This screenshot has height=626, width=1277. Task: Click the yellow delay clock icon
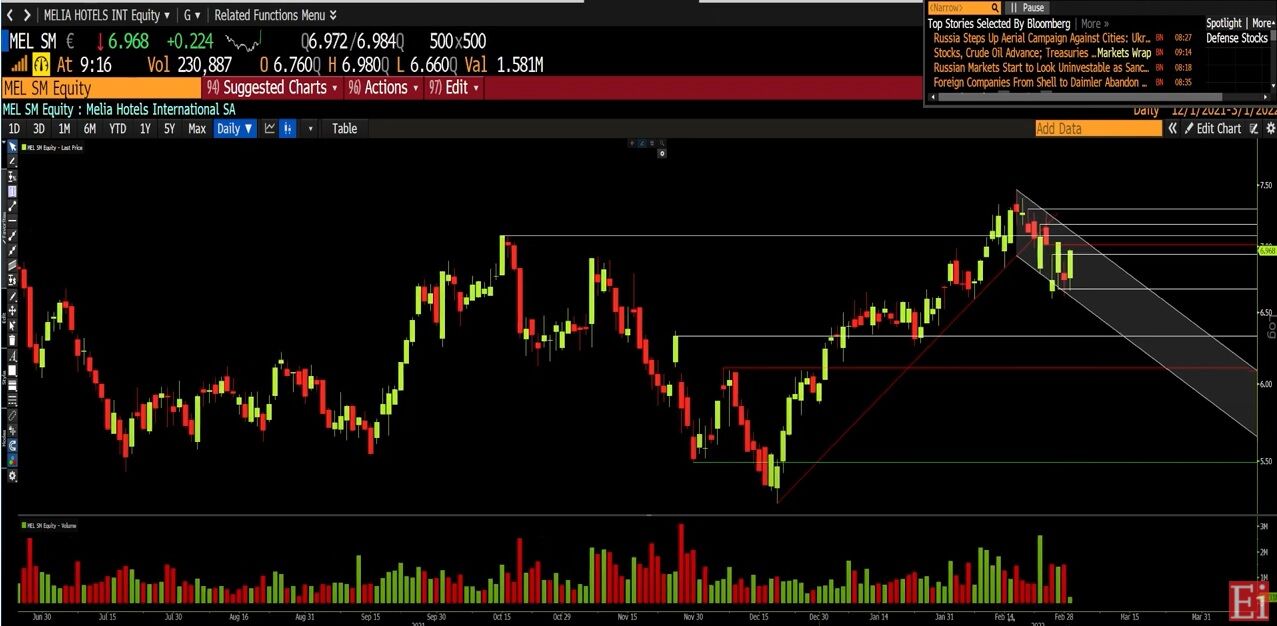(41, 65)
